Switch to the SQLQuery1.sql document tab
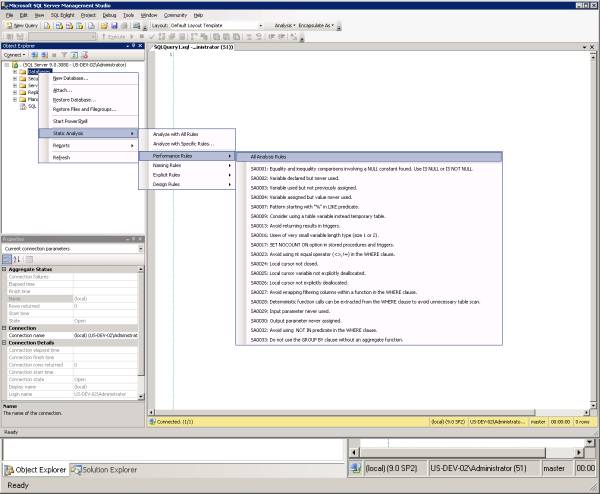This screenshot has height=494, width=600. (193, 47)
